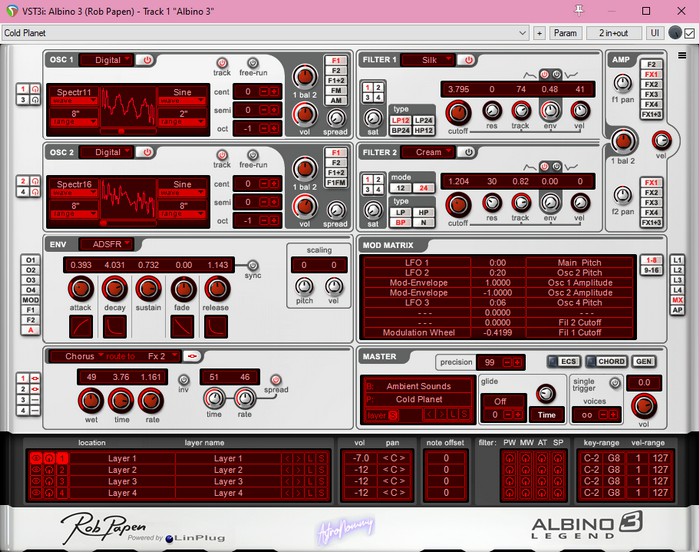Open Filter 2 Cream type dropdown
This screenshot has width=700, height=552.
(x=428, y=152)
